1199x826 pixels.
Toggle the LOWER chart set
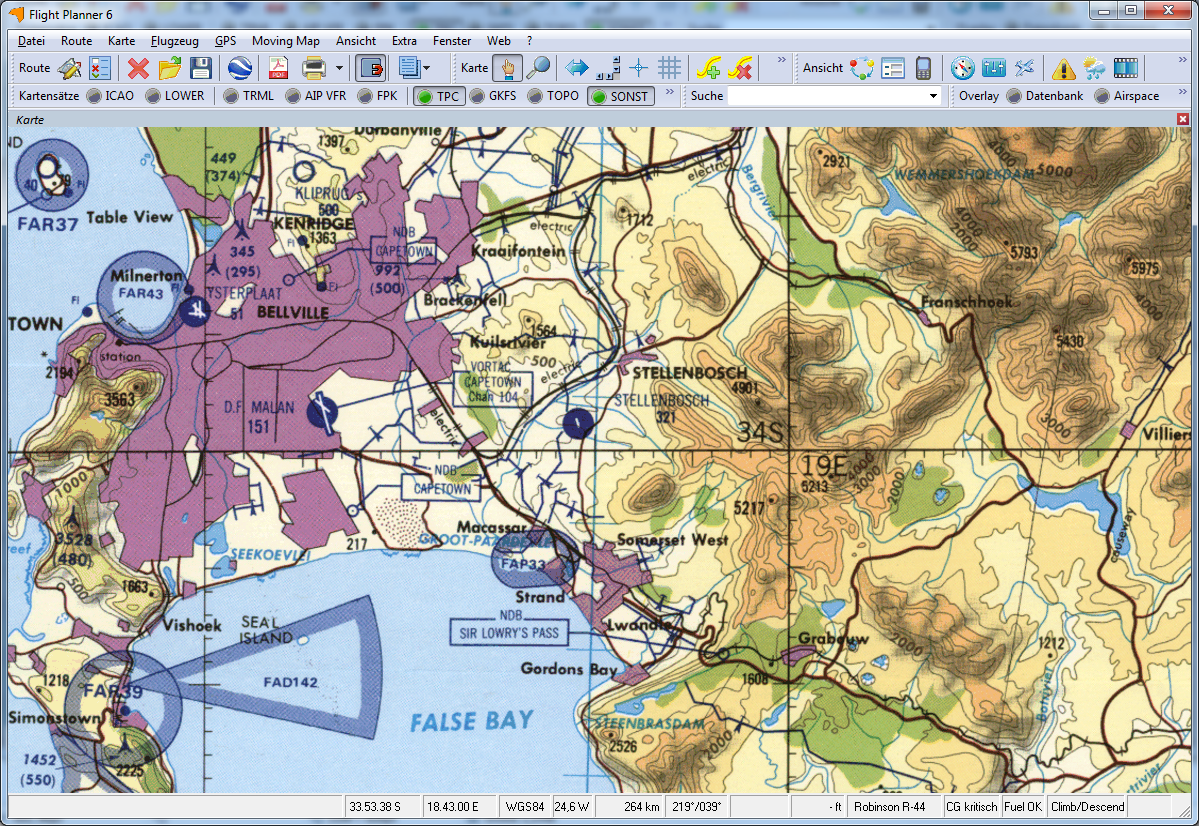point(175,96)
